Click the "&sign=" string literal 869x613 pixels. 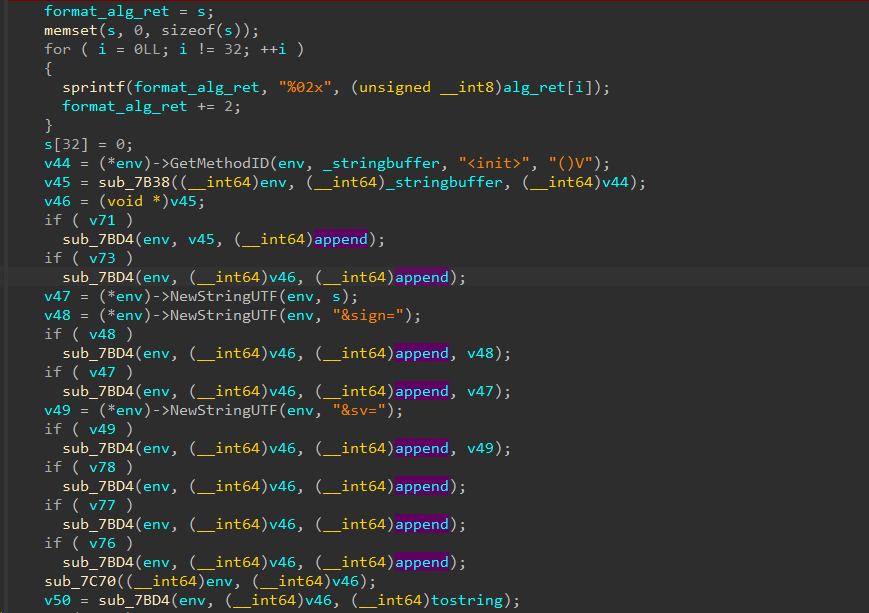click(x=368, y=315)
